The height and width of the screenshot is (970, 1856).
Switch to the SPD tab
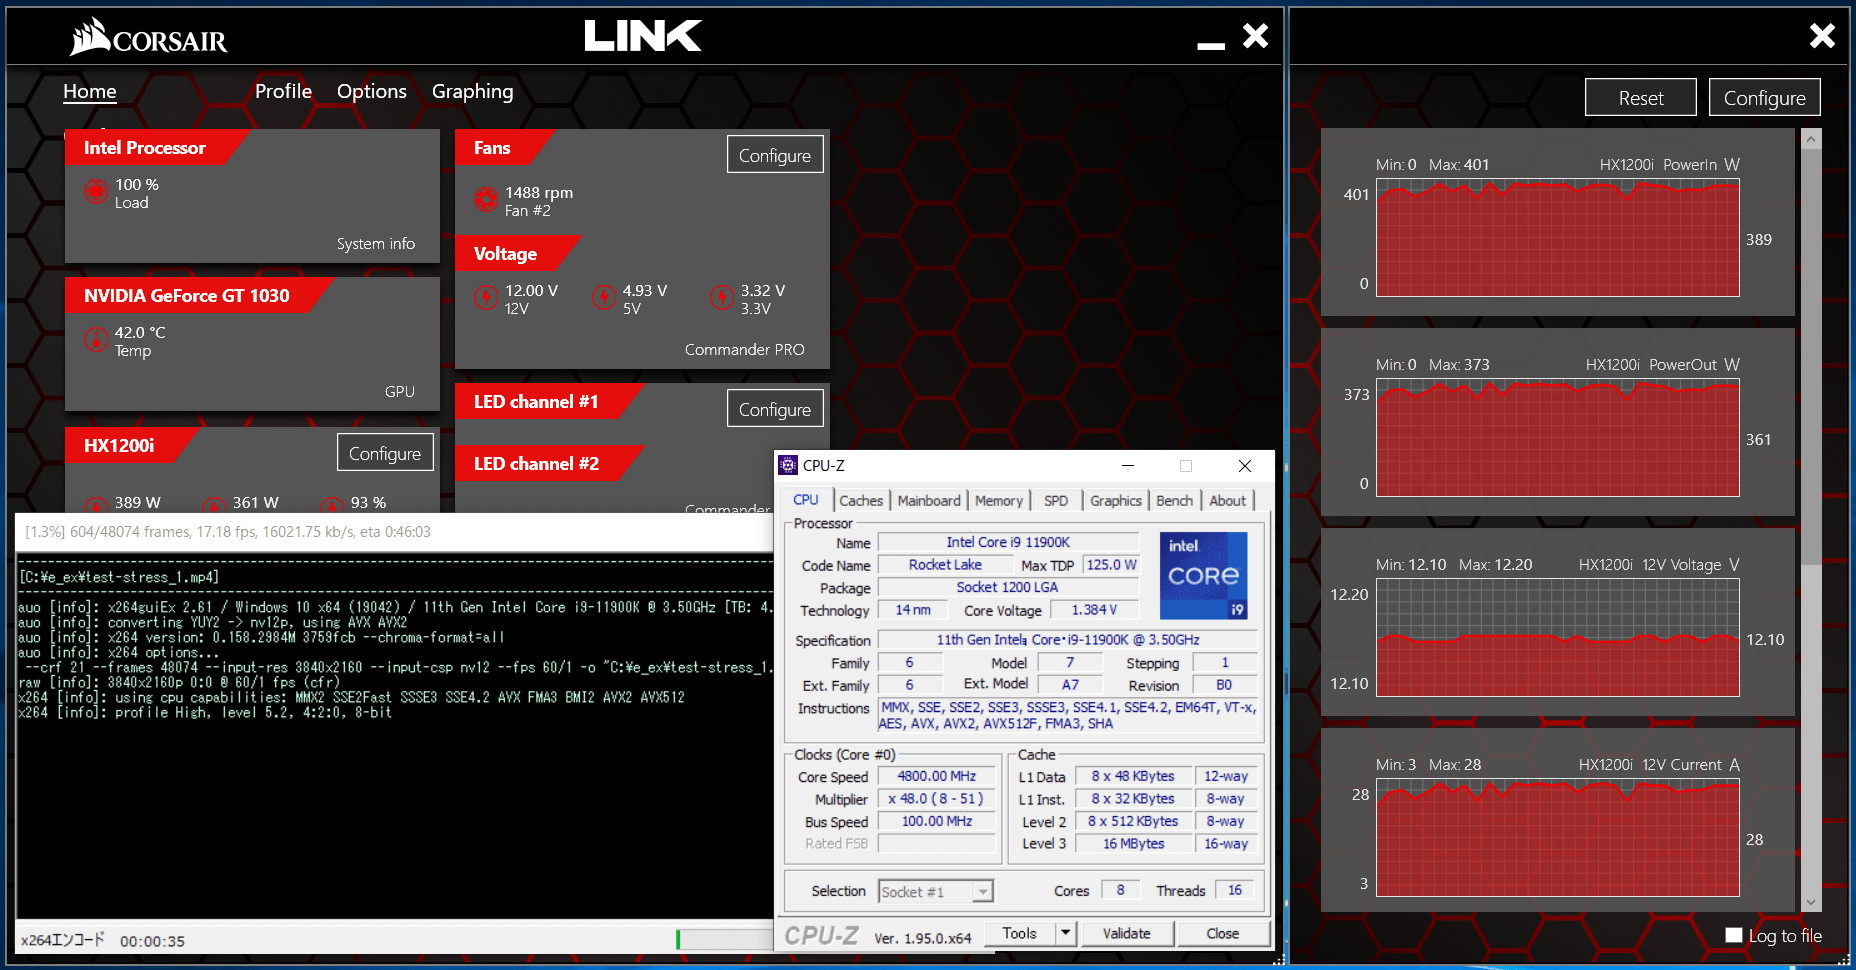tap(1056, 500)
